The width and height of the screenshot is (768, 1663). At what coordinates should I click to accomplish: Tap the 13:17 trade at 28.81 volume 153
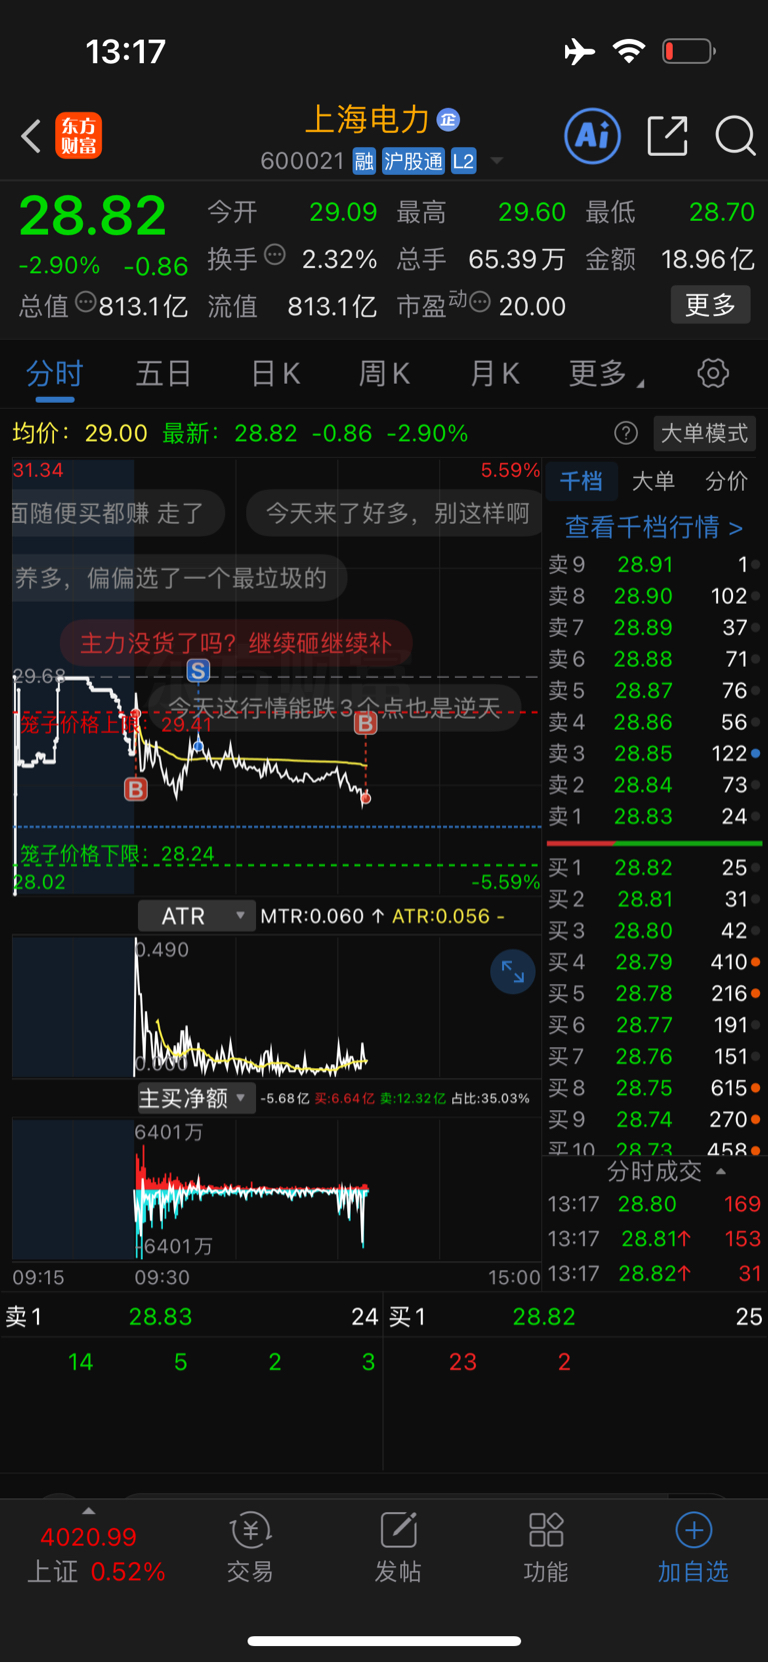point(655,1239)
